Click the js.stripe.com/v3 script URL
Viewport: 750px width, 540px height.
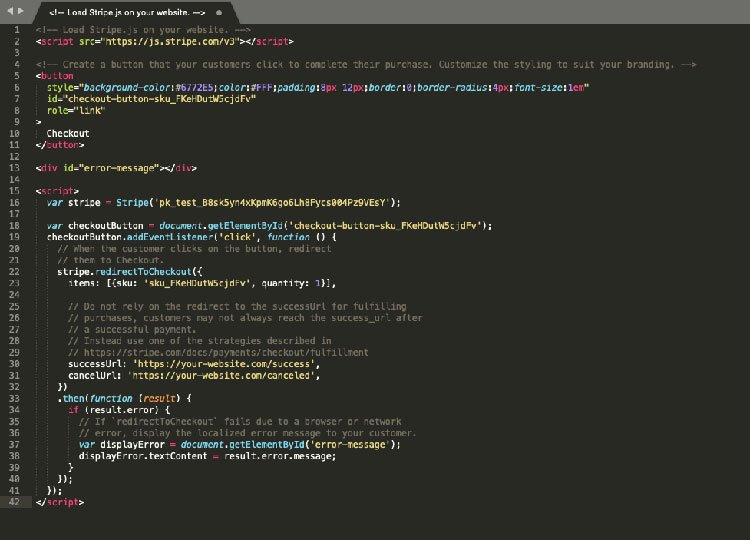pyautogui.click(x=171, y=42)
